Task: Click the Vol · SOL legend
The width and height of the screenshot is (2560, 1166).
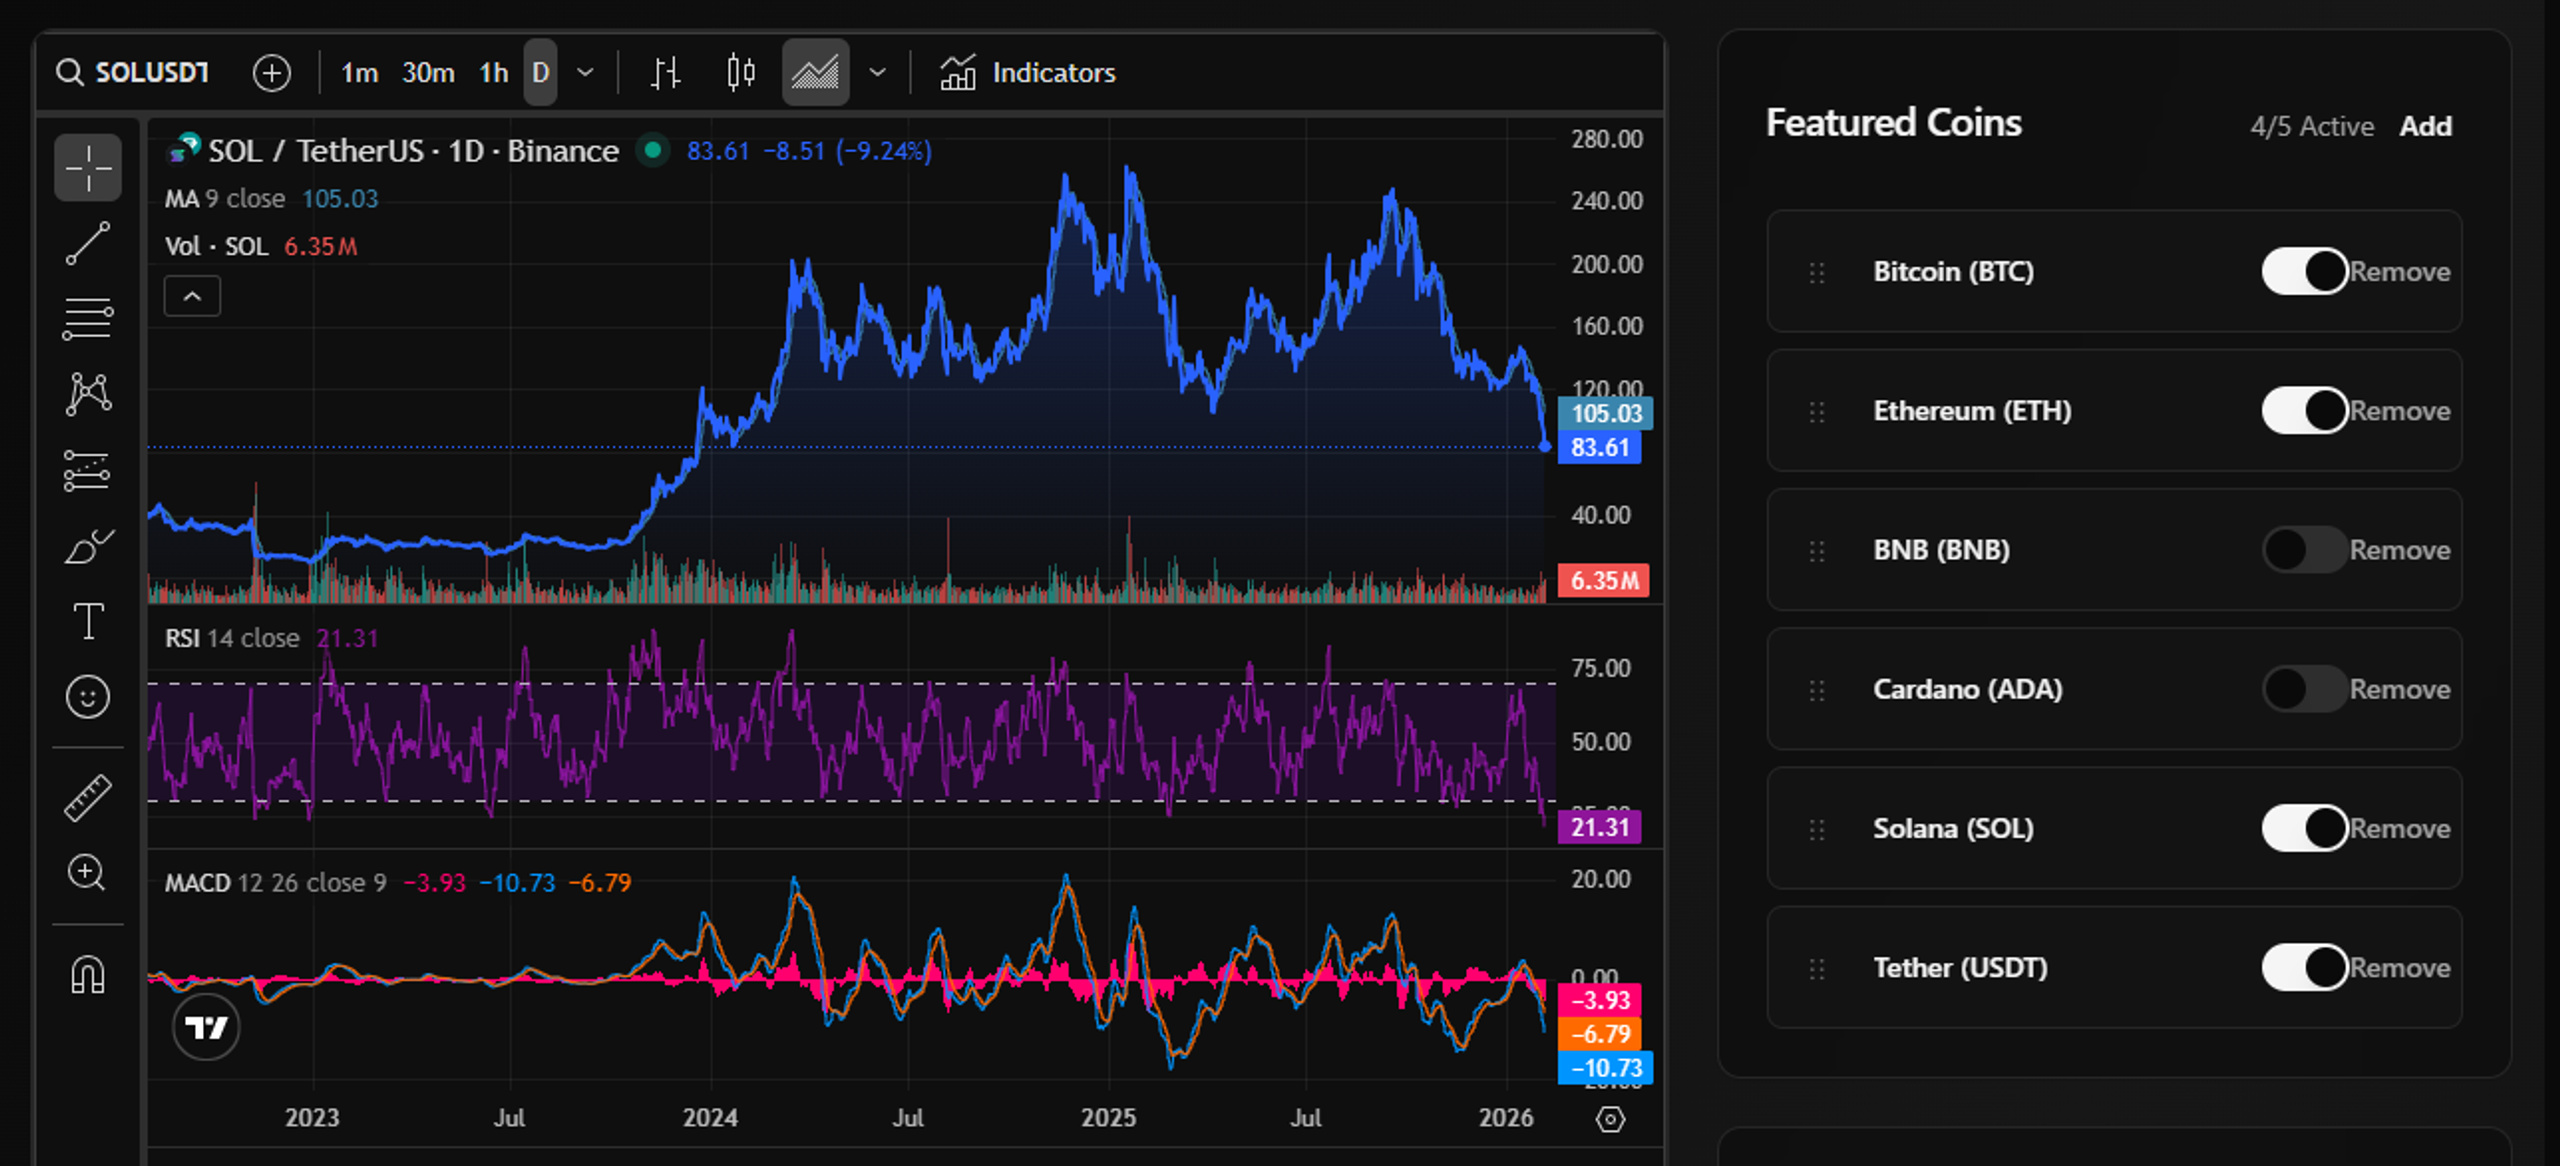Action: coord(216,247)
